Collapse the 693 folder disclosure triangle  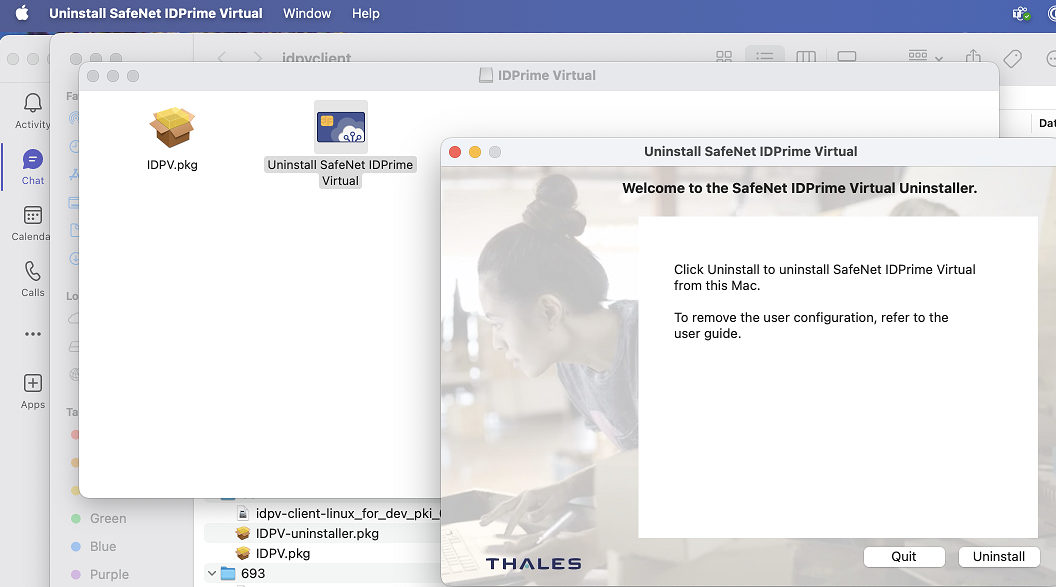[x=211, y=573]
